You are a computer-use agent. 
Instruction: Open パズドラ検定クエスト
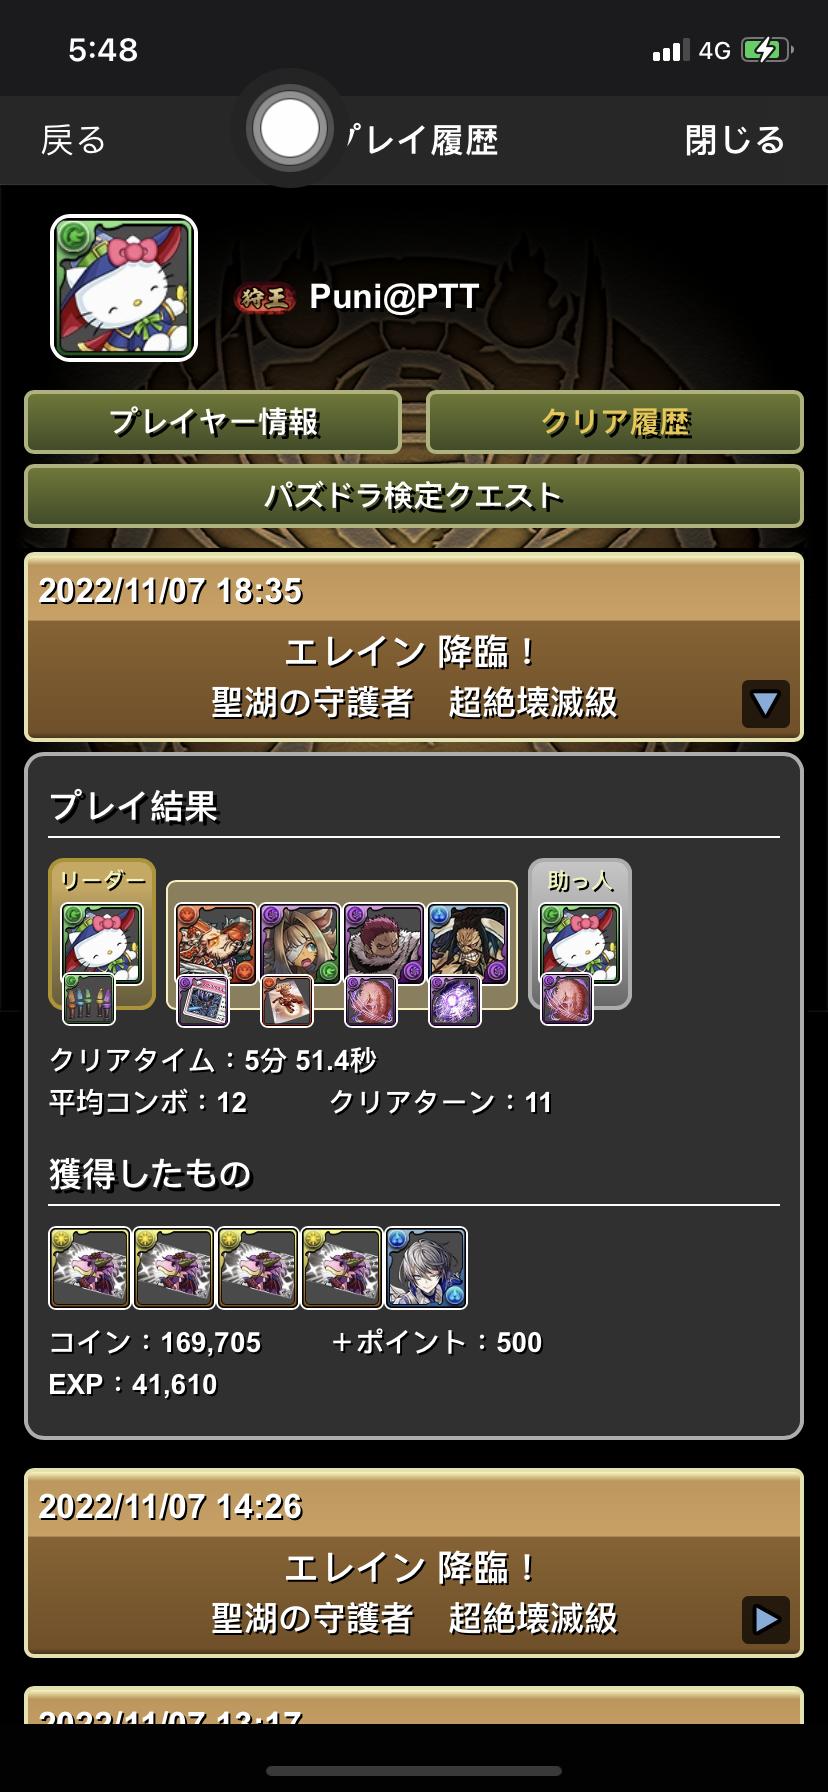coord(414,496)
